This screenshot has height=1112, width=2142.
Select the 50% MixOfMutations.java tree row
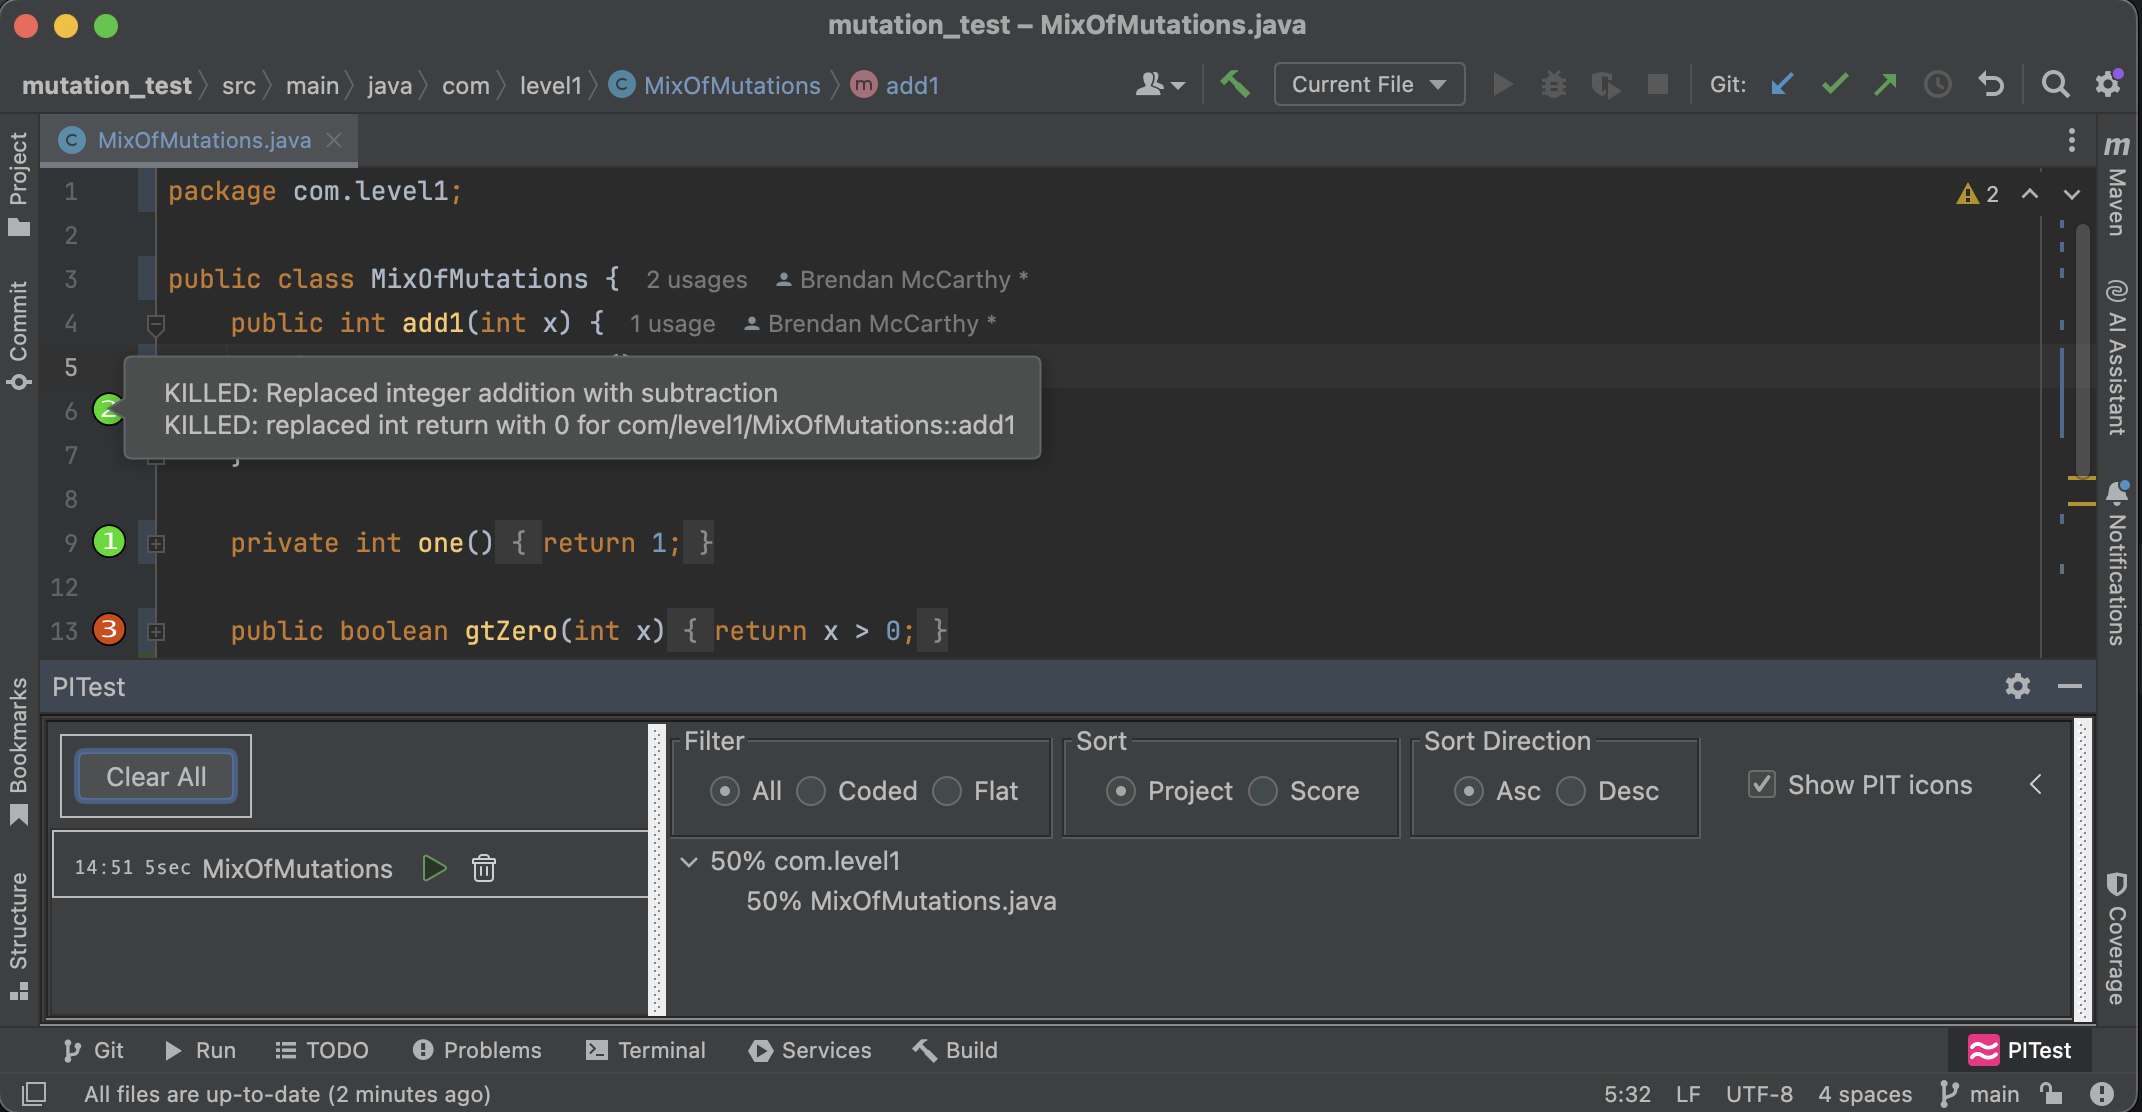tap(901, 901)
